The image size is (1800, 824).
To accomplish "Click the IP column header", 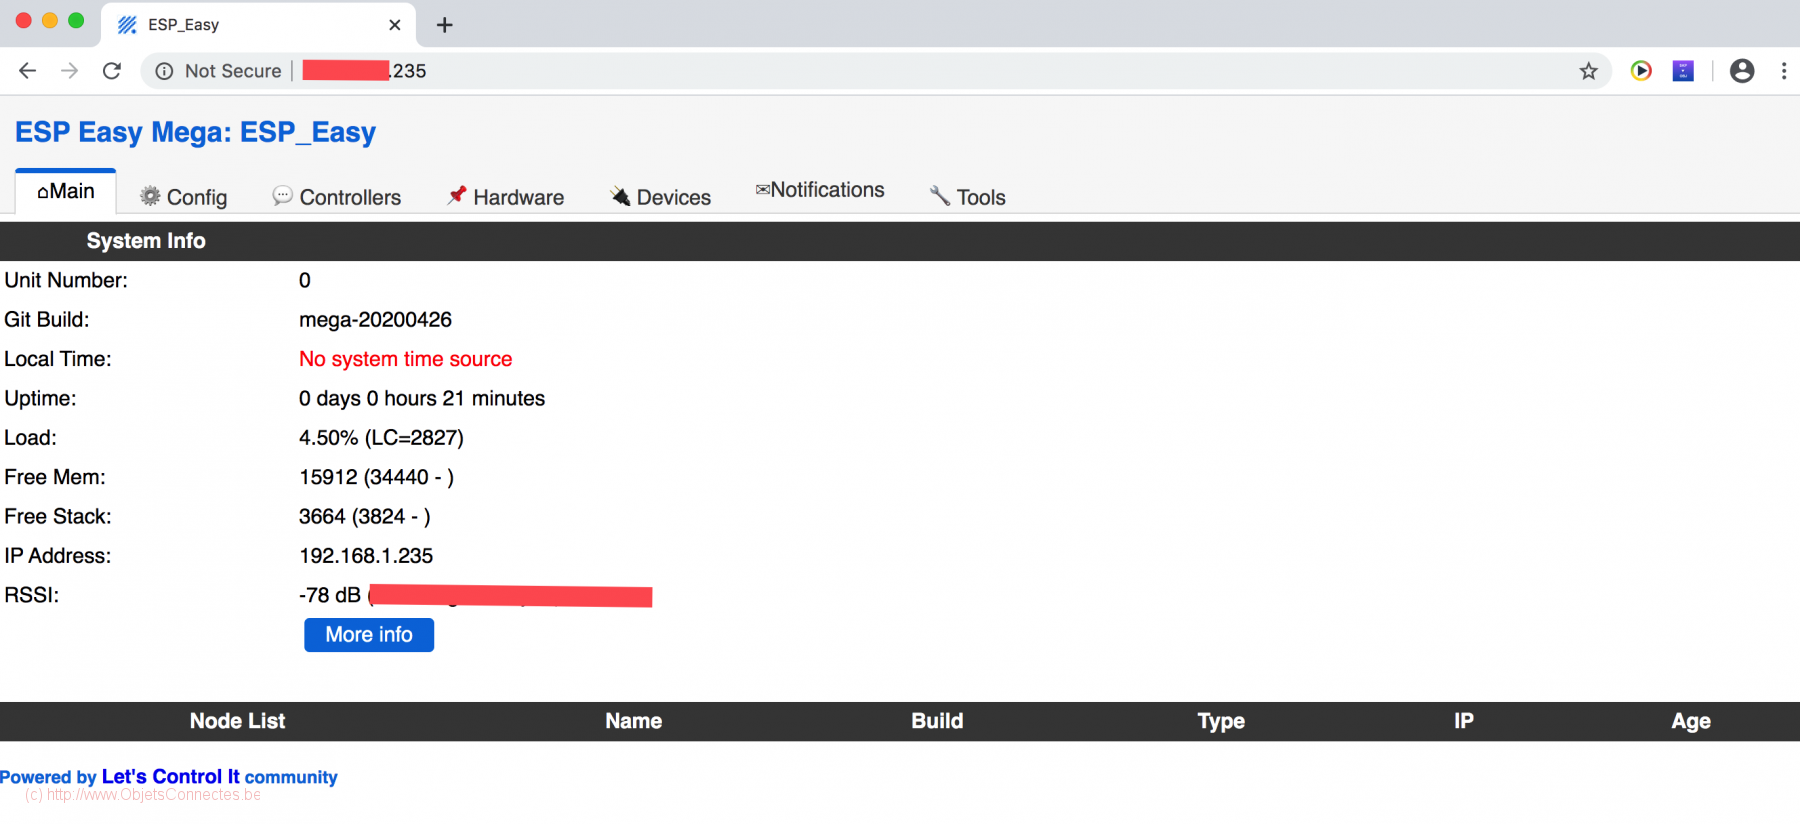I will [1464, 721].
